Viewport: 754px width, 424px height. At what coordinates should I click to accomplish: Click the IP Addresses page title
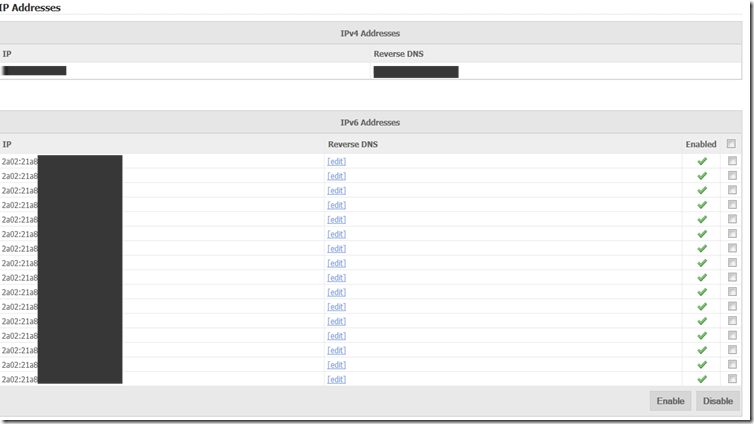(x=30, y=8)
